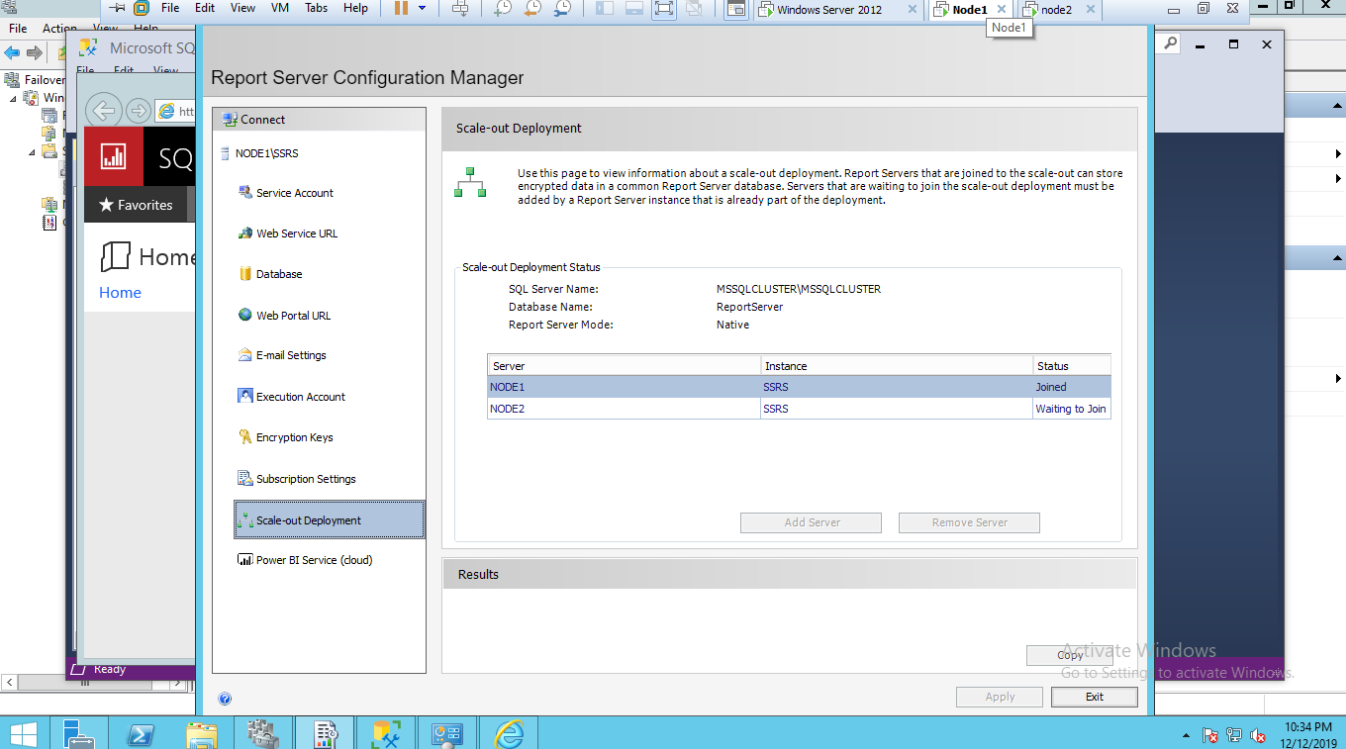Image resolution: width=1346 pixels, height=749 pixels.
Task: Click the Connect button in sidebar
Action: coord(254,119)
